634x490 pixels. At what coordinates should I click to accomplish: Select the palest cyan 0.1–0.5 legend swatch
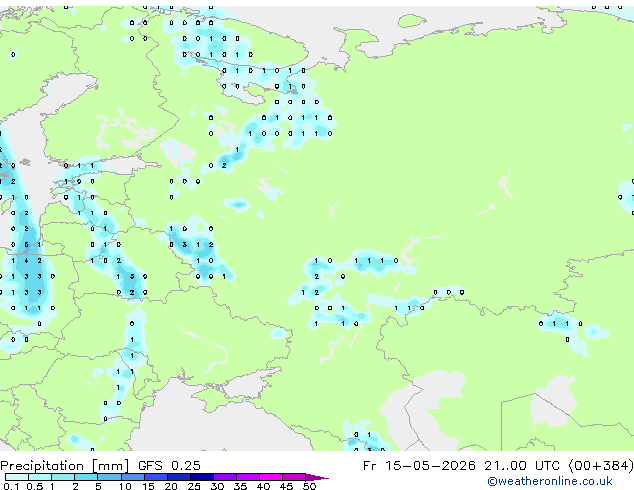(x=17, y=477)
